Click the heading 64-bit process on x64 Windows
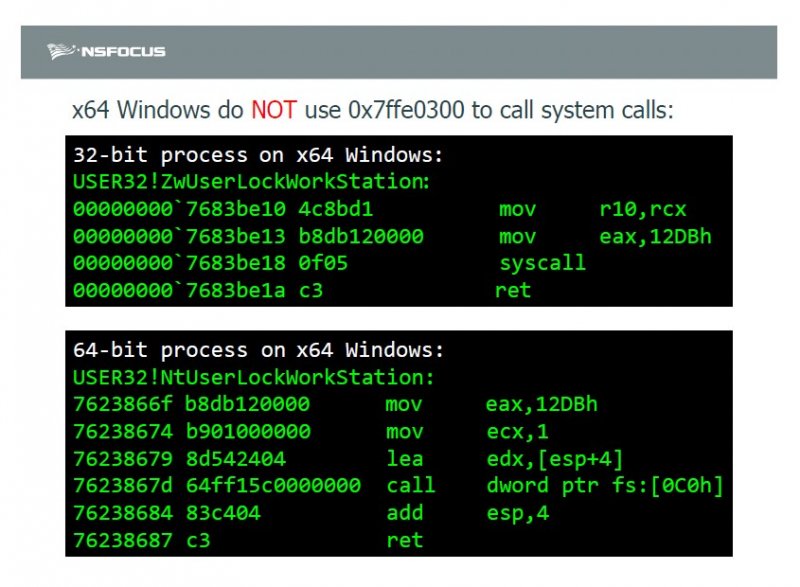Screen dimensions: 800x587 coord(258,350)
